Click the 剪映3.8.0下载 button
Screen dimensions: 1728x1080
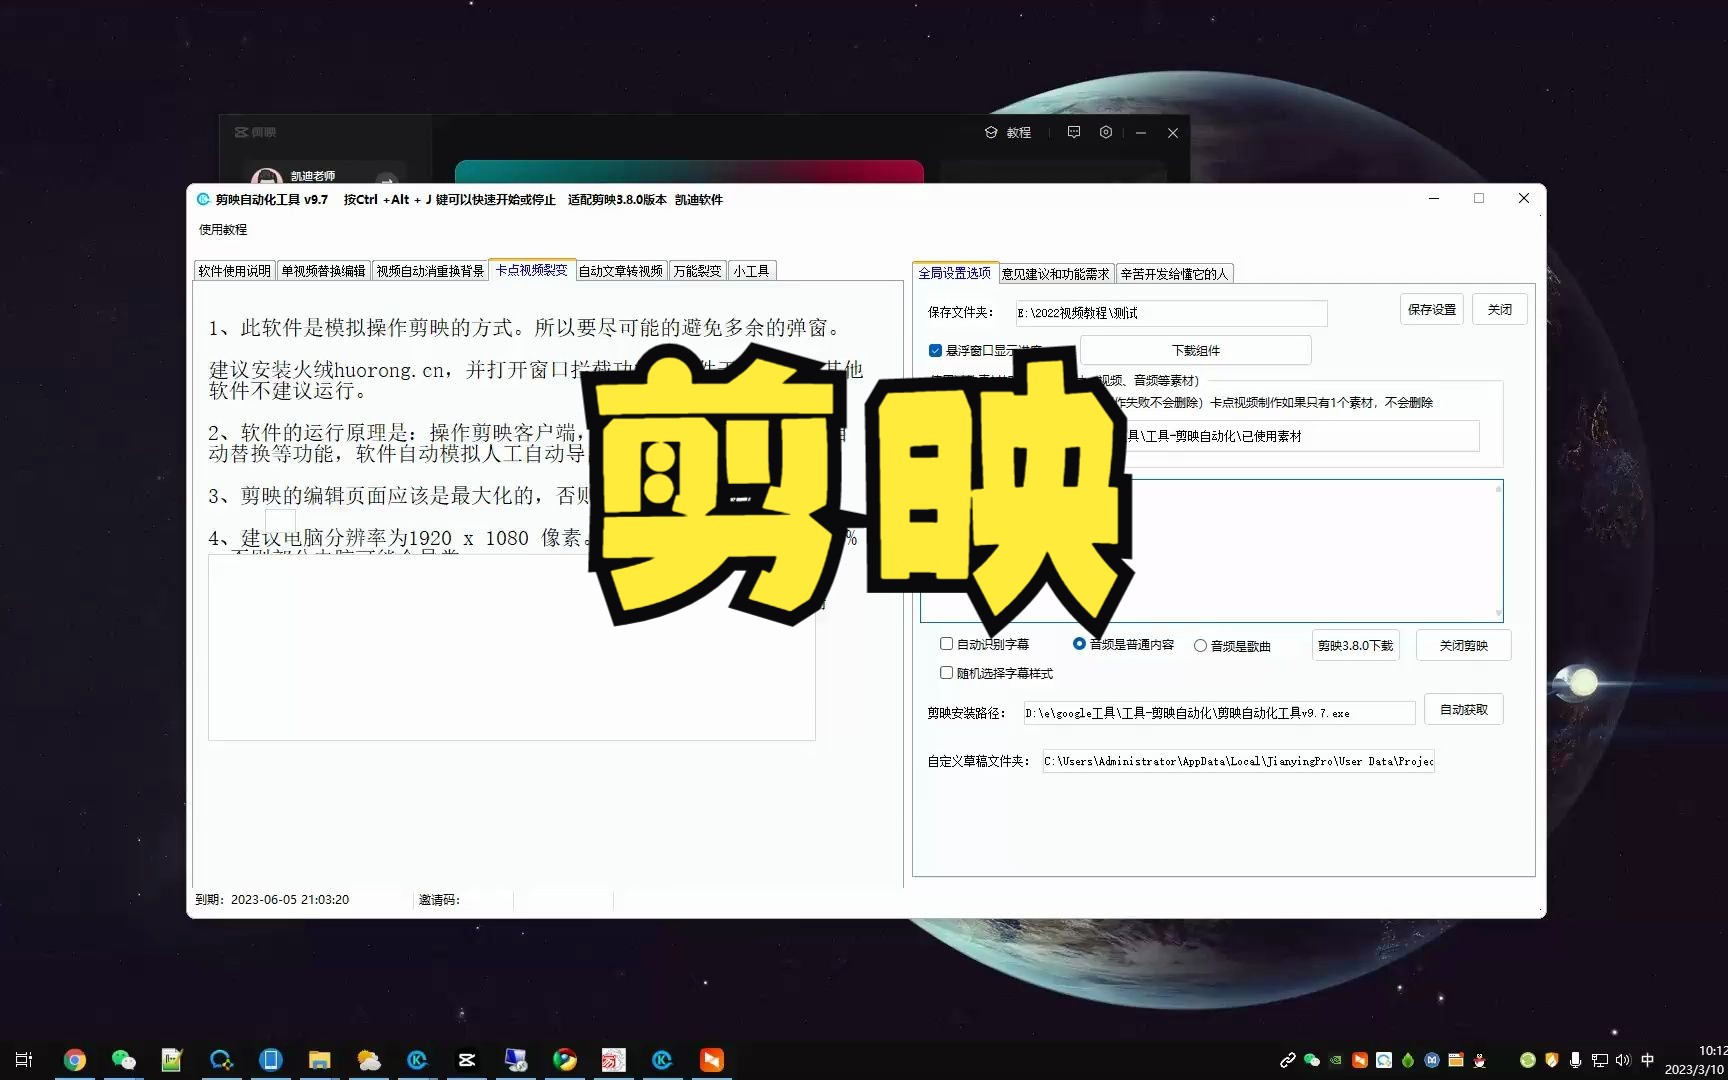click(x=1355, y=646)
